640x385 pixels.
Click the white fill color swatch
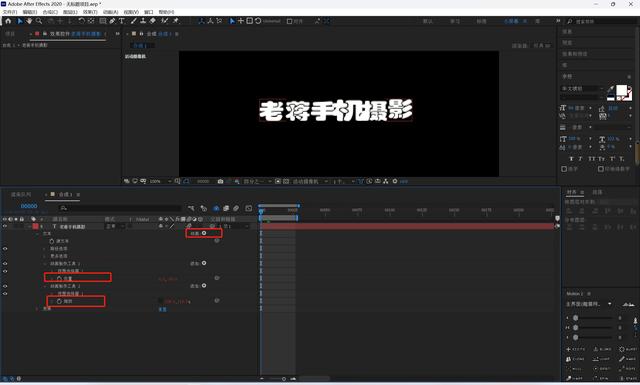[621, 90]
